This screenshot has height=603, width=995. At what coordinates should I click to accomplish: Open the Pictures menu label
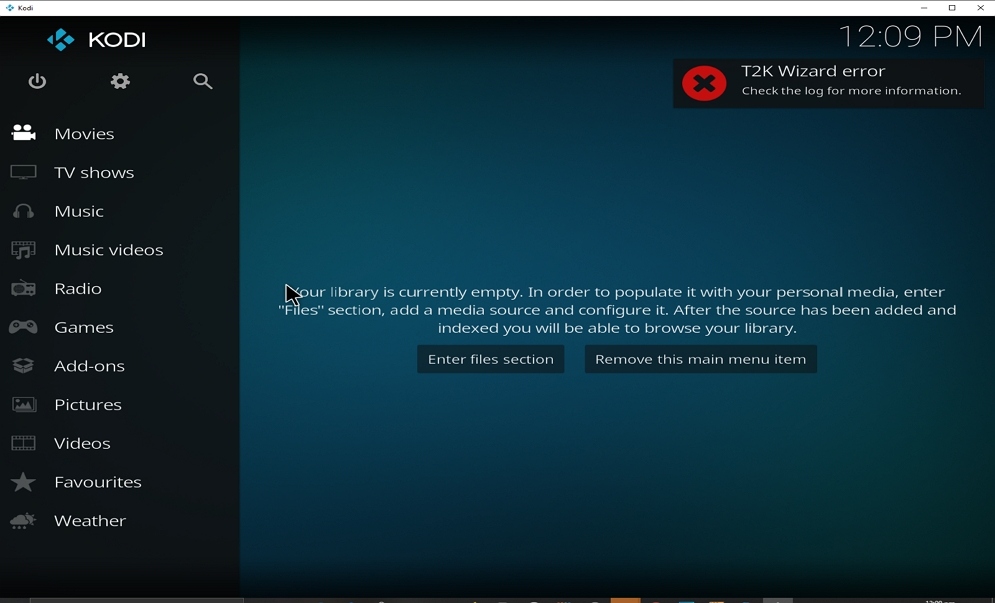[88, 405]
